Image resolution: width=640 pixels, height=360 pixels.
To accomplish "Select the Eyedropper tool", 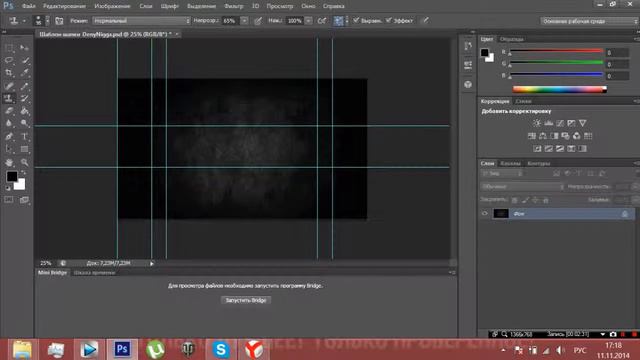I will 24,73.
